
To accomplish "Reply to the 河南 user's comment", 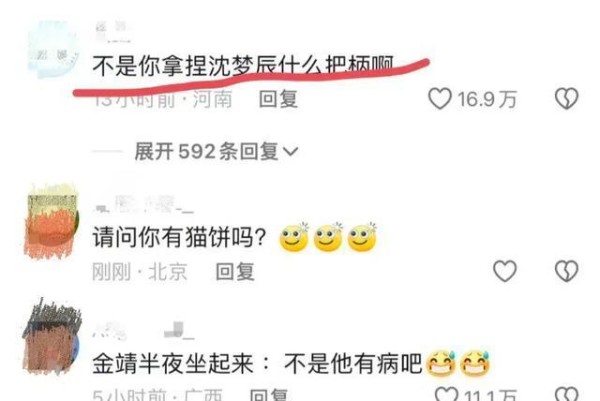I will [278, 99].
